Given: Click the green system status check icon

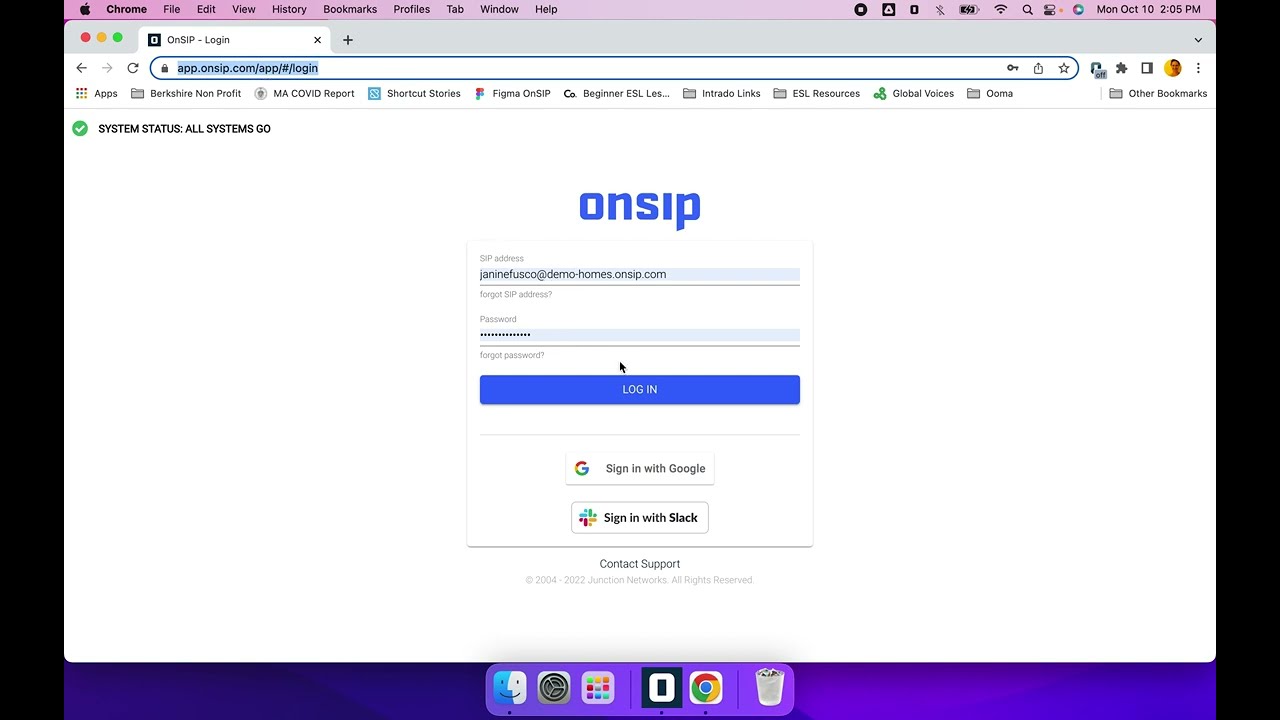Looking at the screenshot, I should [x=80, y=128].
